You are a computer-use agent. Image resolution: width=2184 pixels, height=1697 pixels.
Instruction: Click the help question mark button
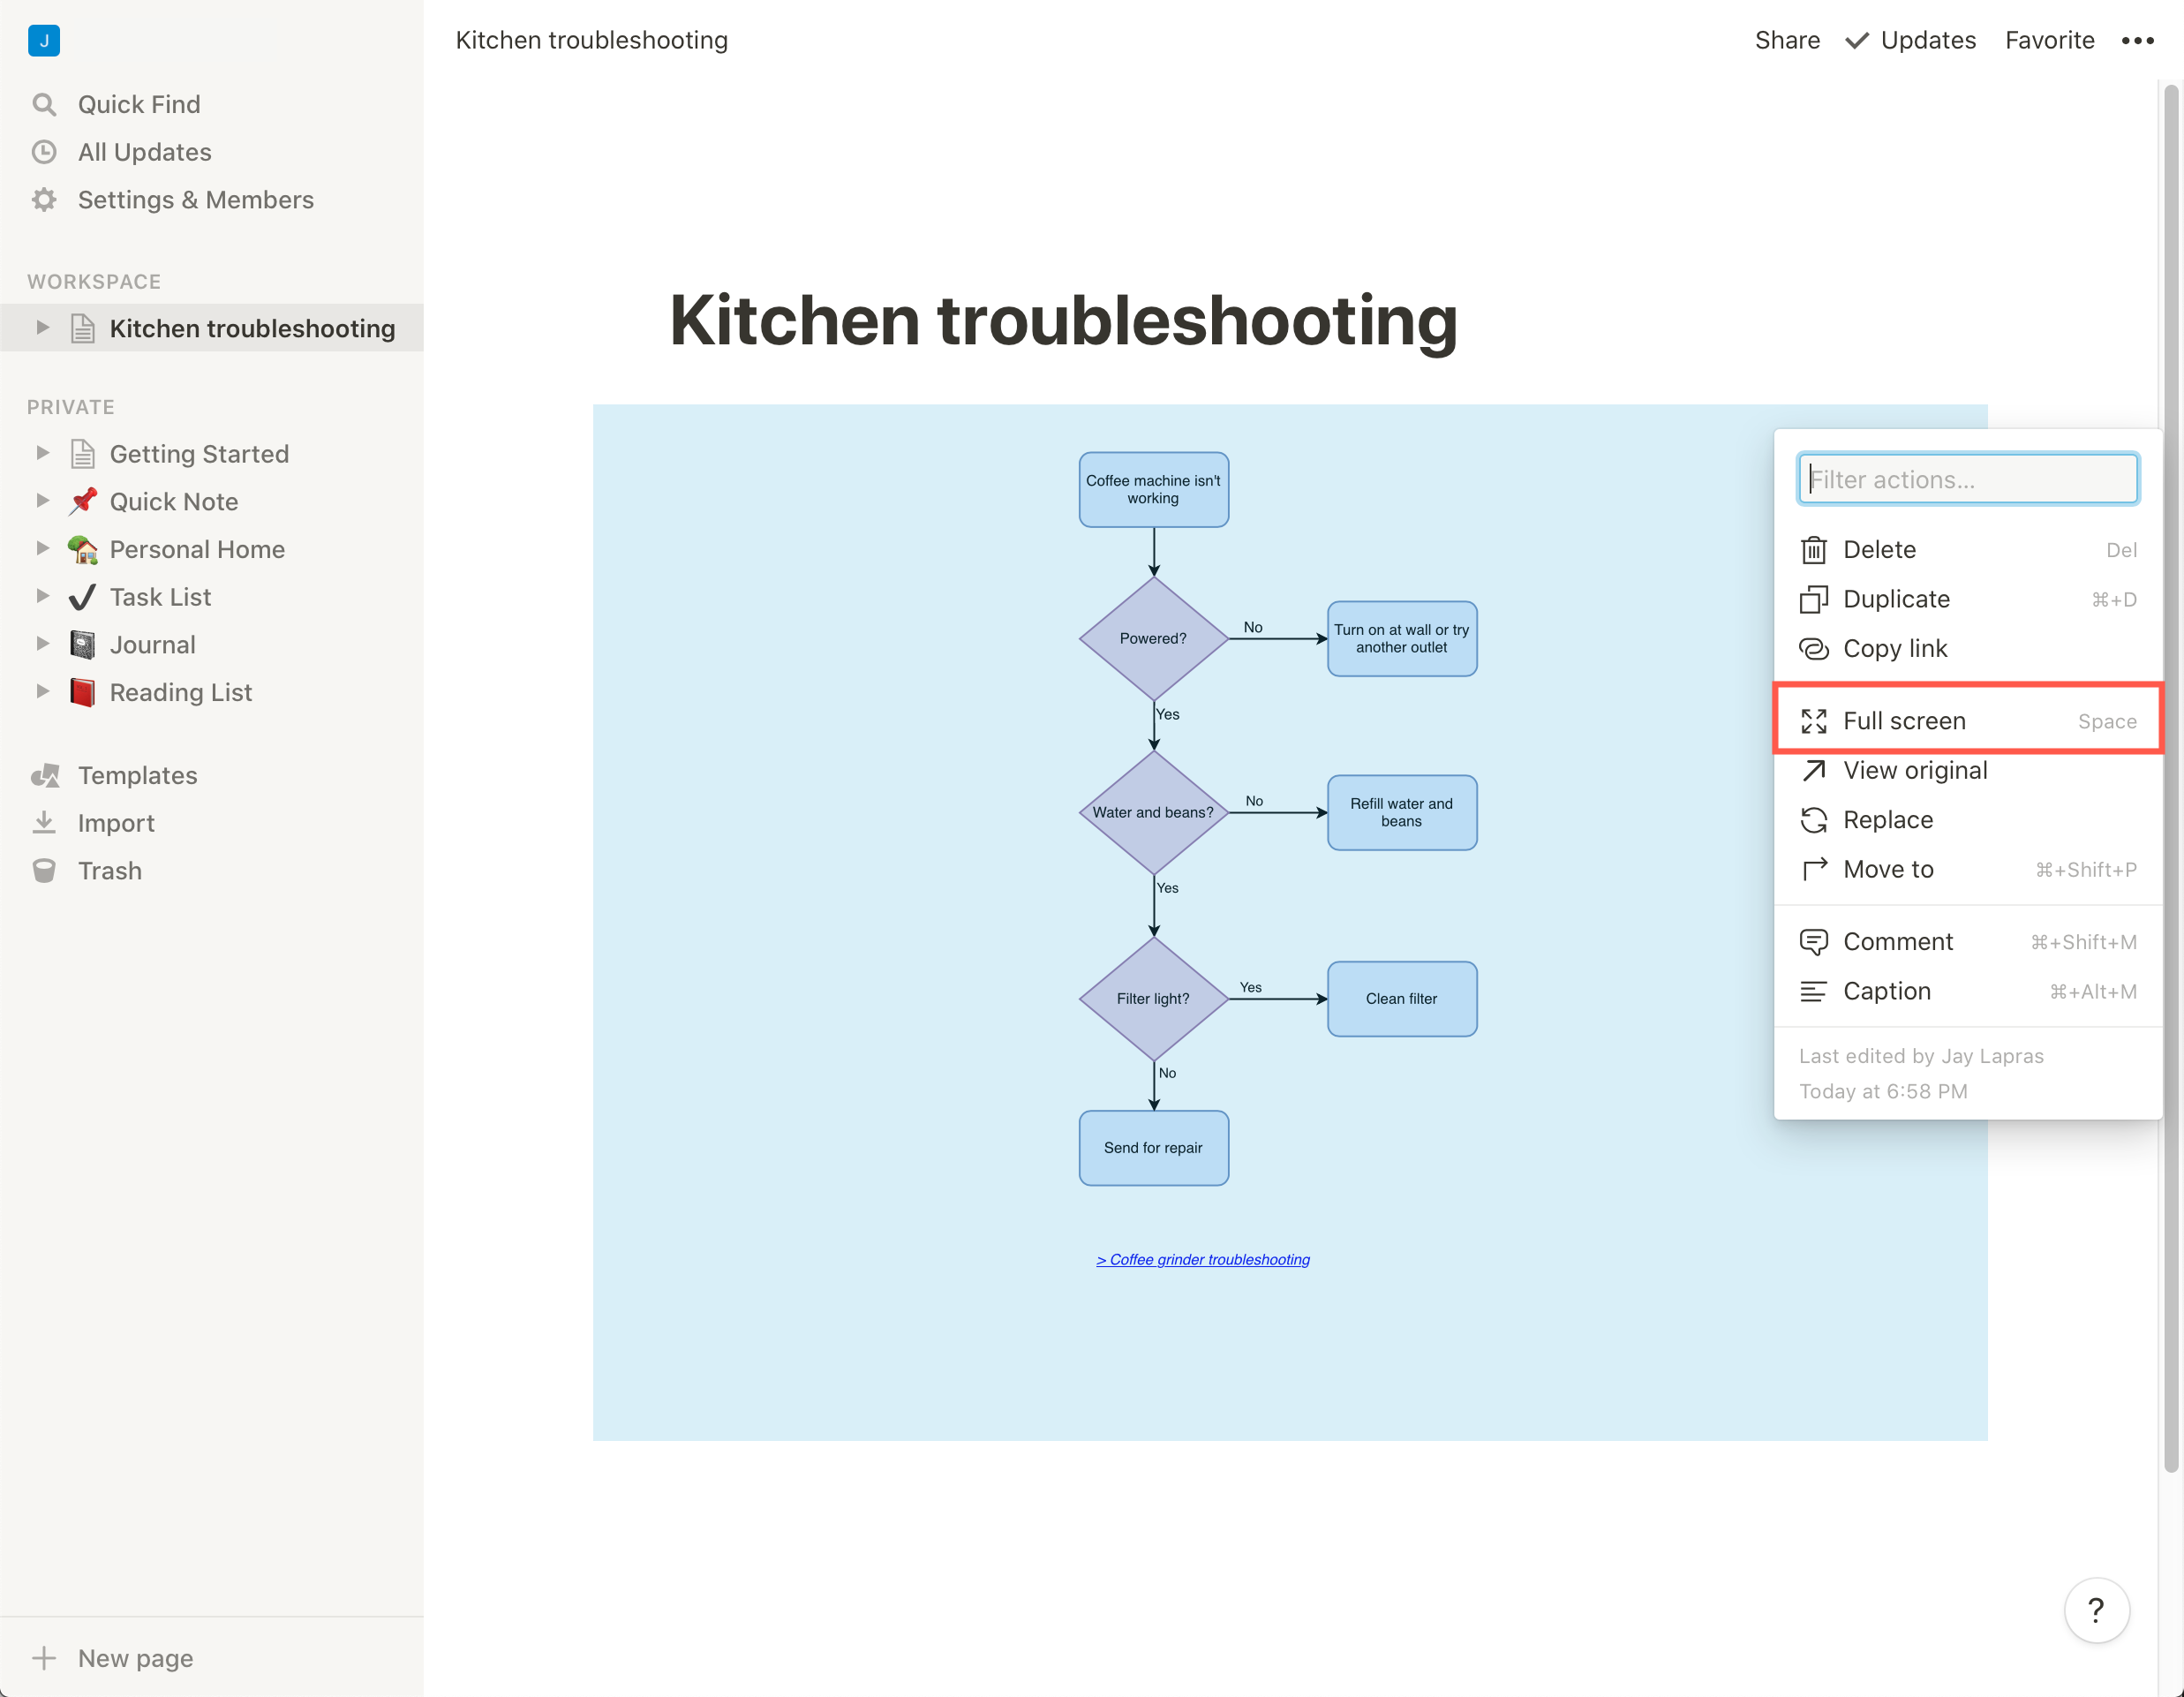(2096, 1610)
